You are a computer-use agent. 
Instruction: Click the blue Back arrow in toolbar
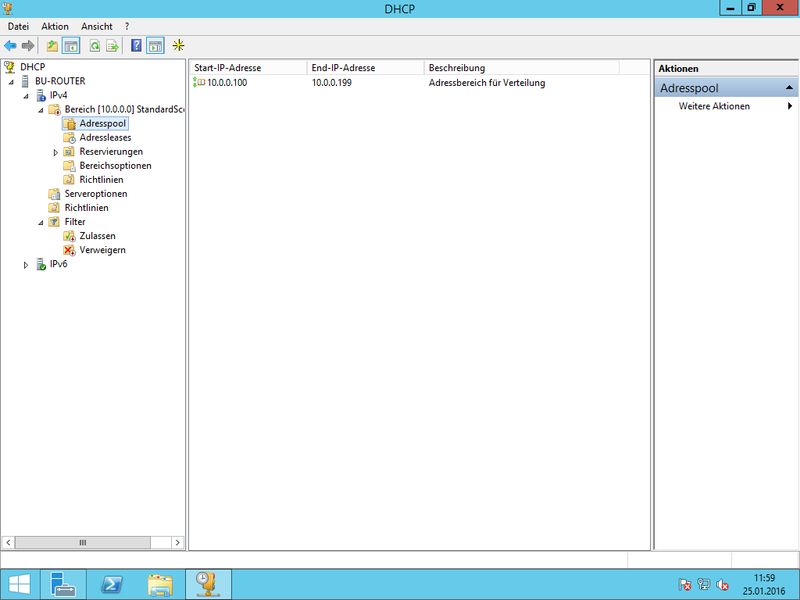[x=10, y=46]
